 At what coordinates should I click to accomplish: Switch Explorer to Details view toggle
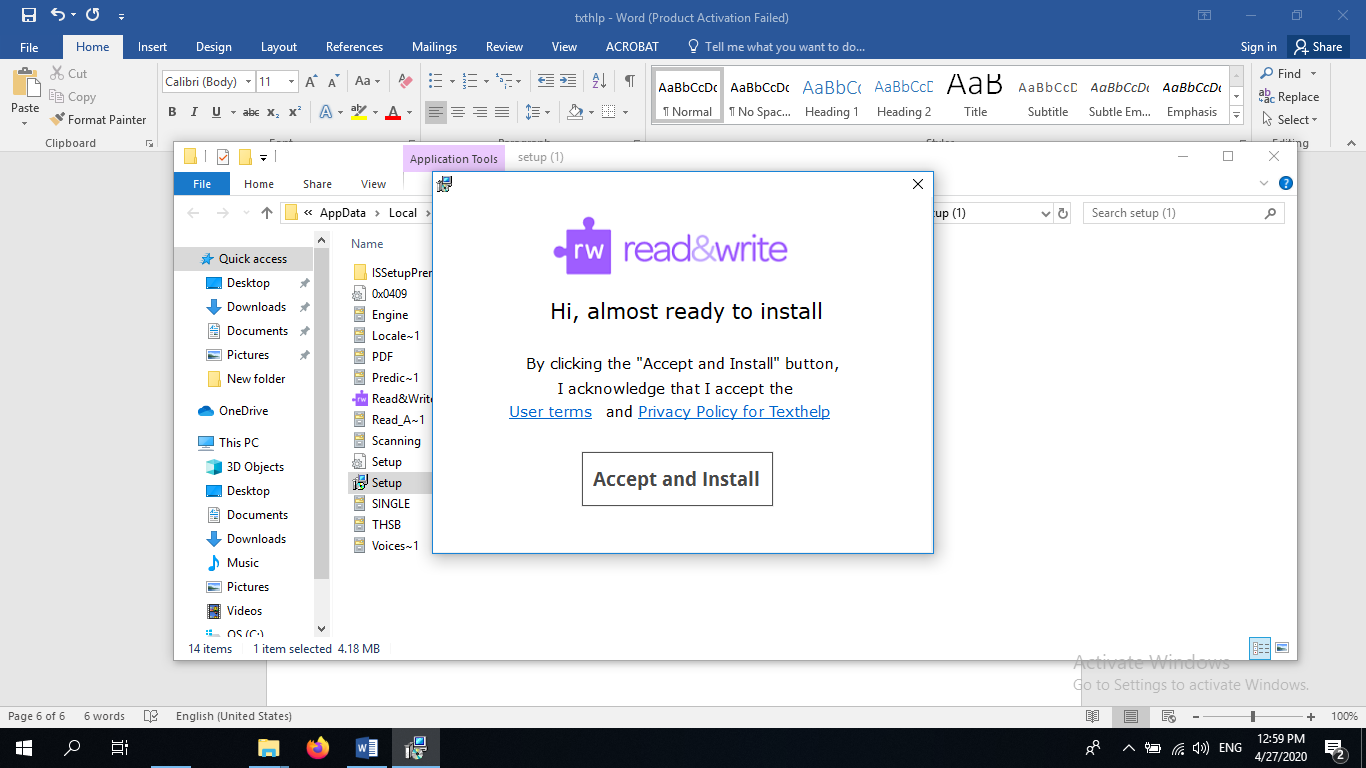pos(1260,648)
